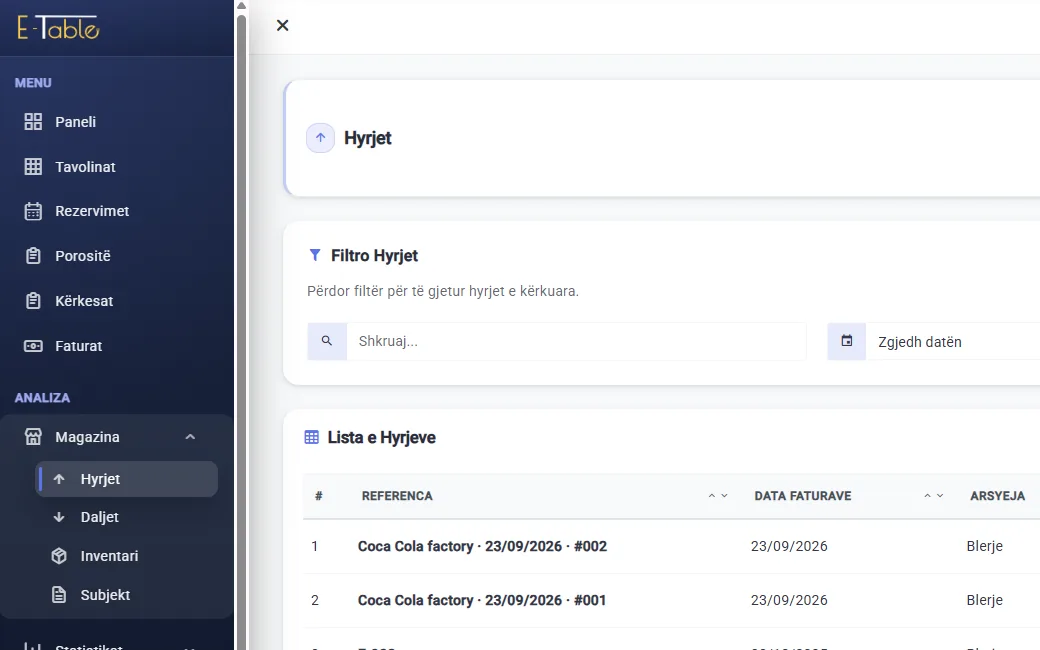Click the Subjekt document icon

click(59, 595)
